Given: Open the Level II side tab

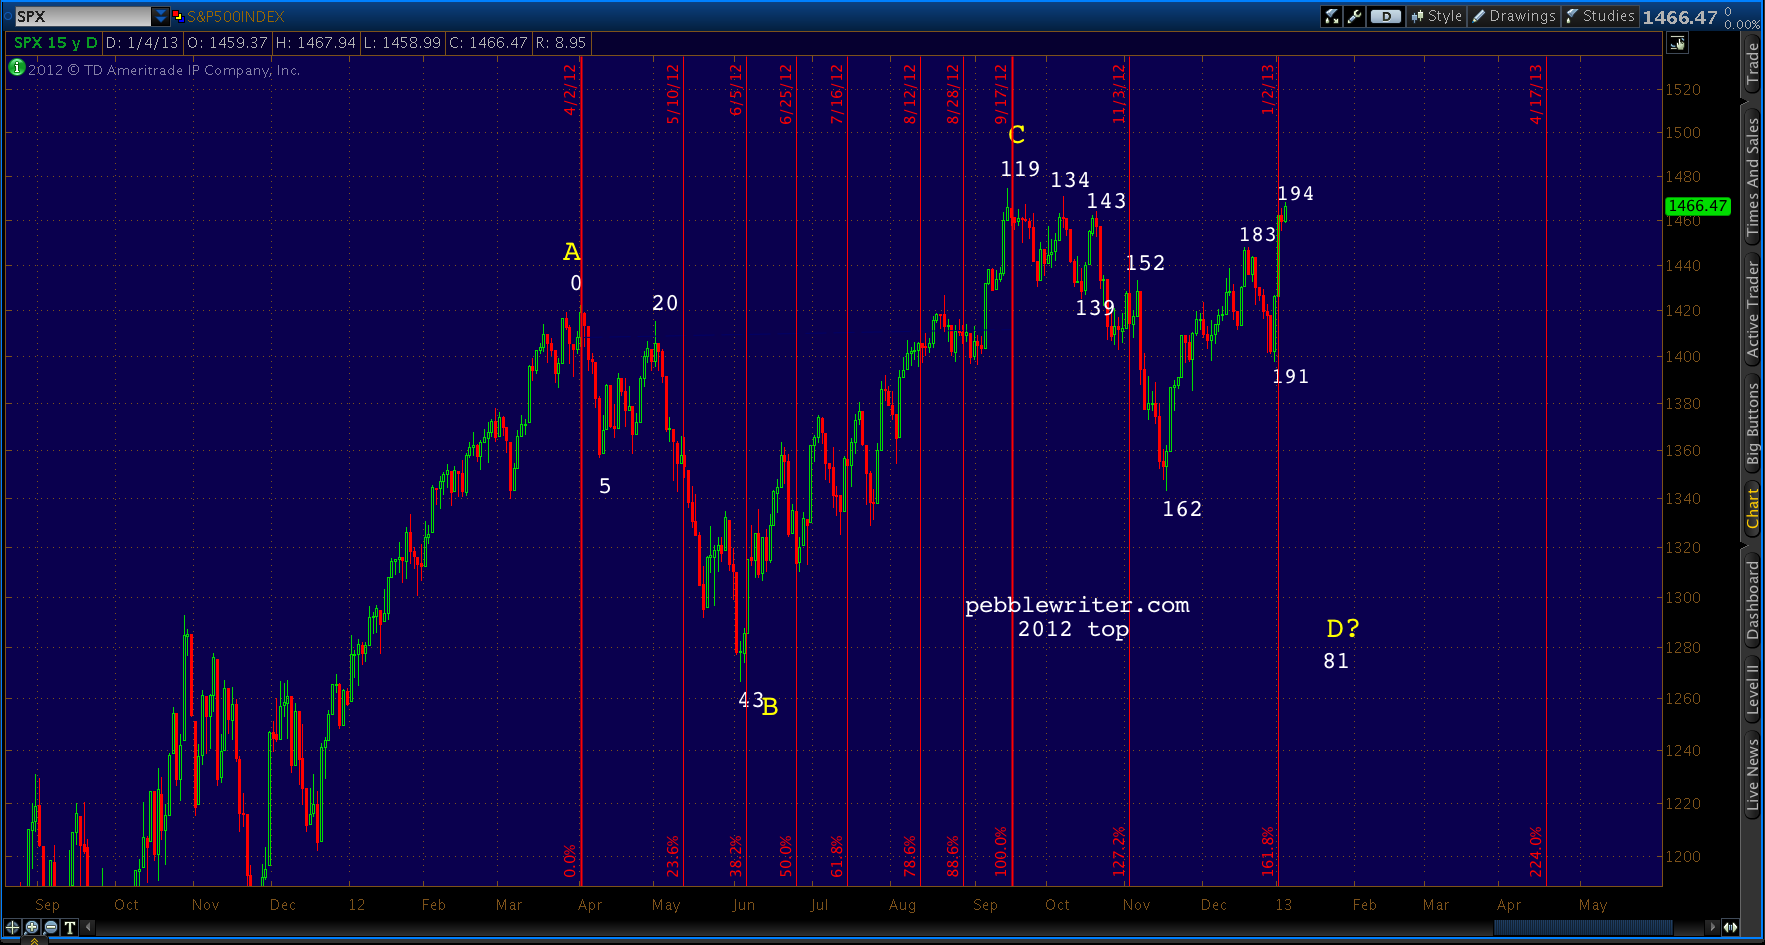Looking at the screenshot, I should [x=1752, y=690].
